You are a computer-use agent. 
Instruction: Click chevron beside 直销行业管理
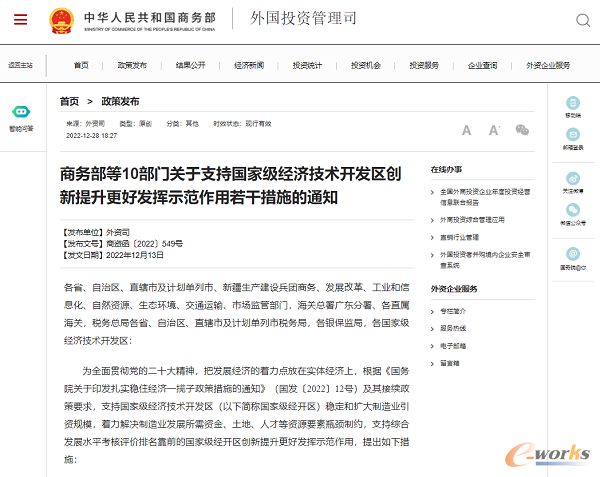(x=432, y=238)
